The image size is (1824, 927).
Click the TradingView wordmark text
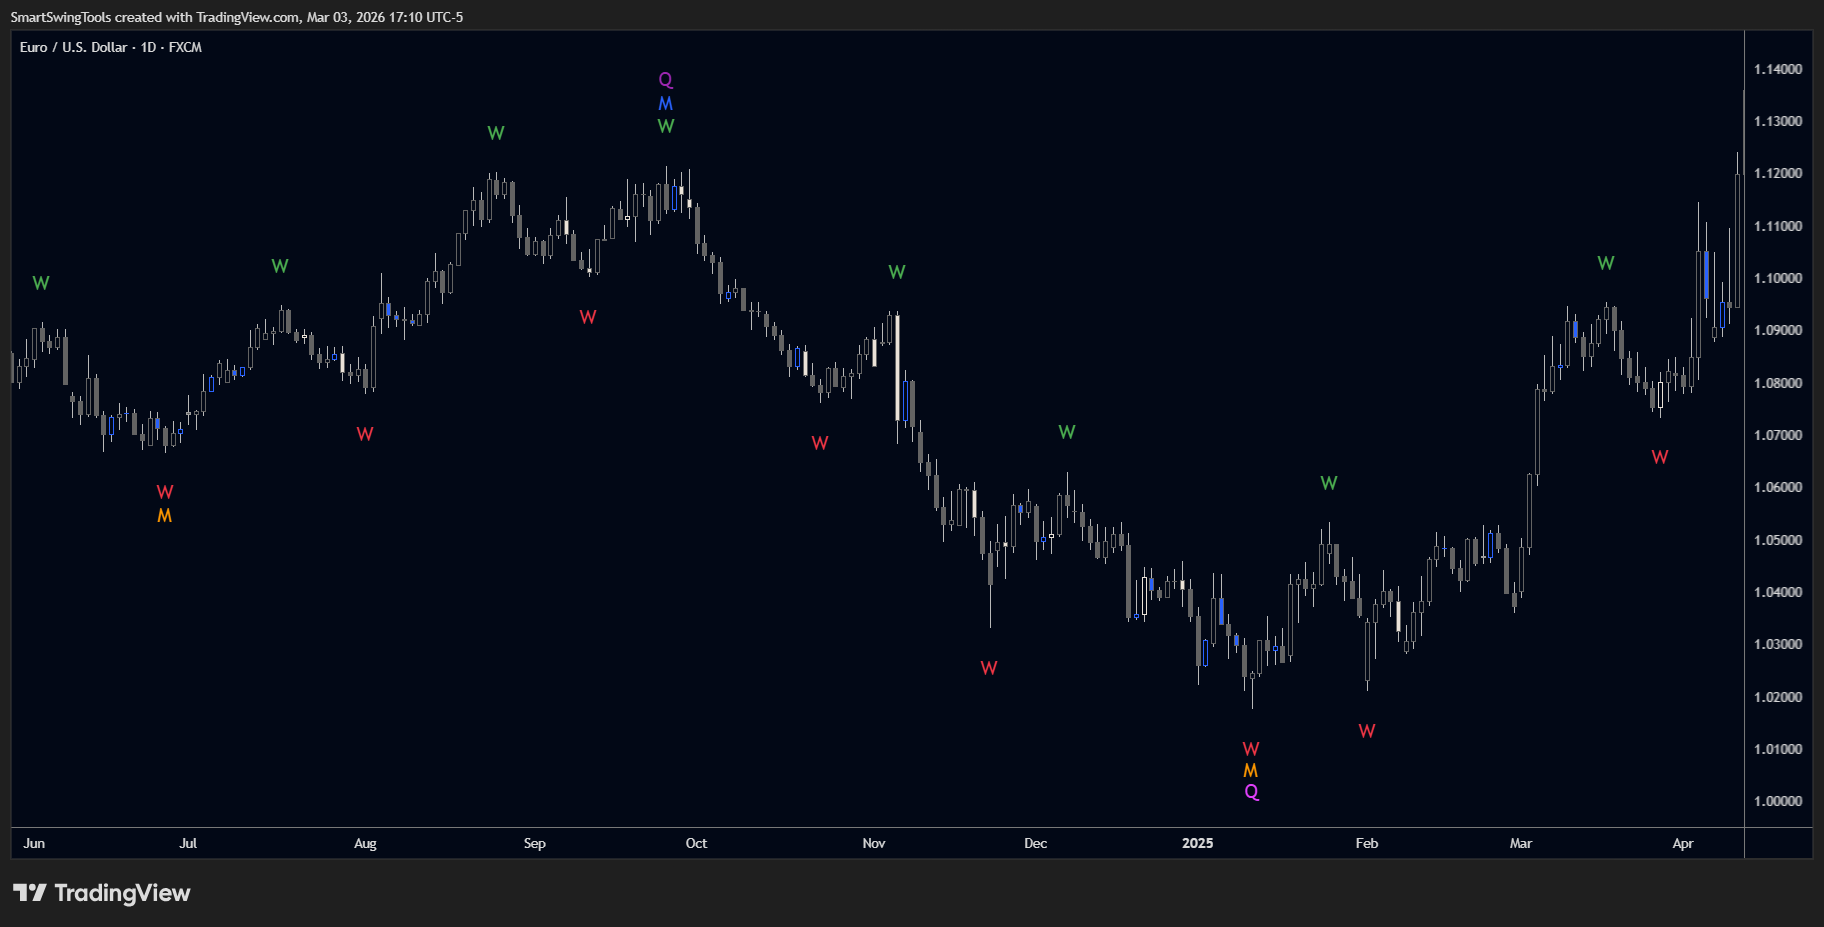[122, 893]
